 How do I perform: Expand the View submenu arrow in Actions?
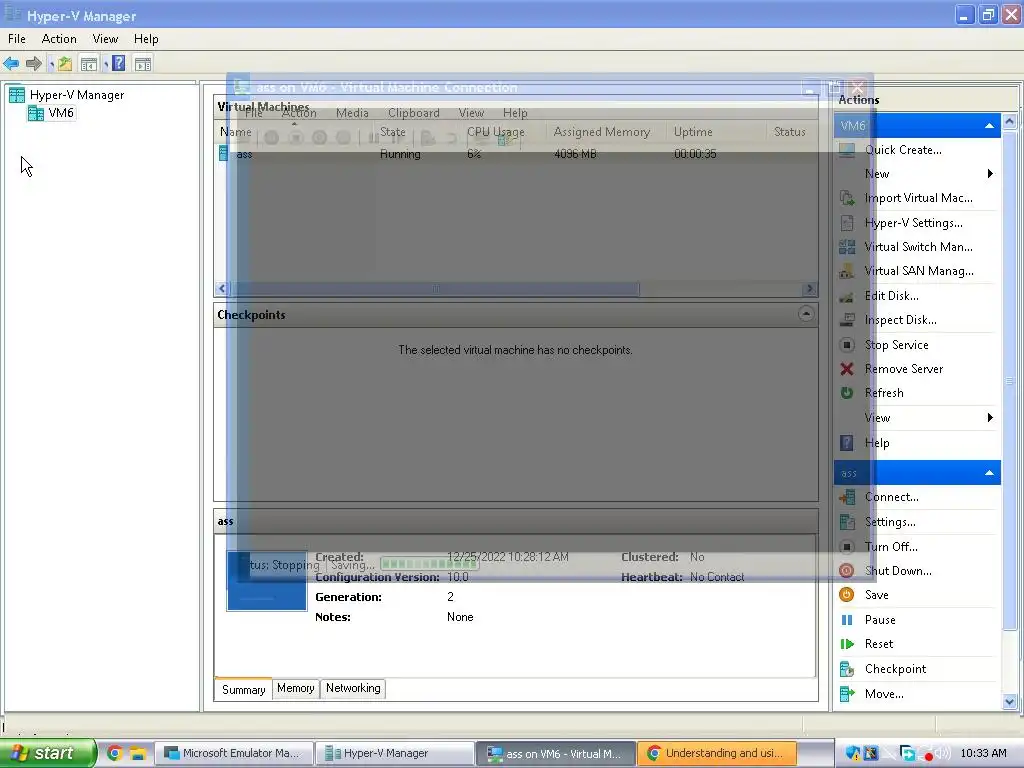pyautogui.click(x=990, y=418)
